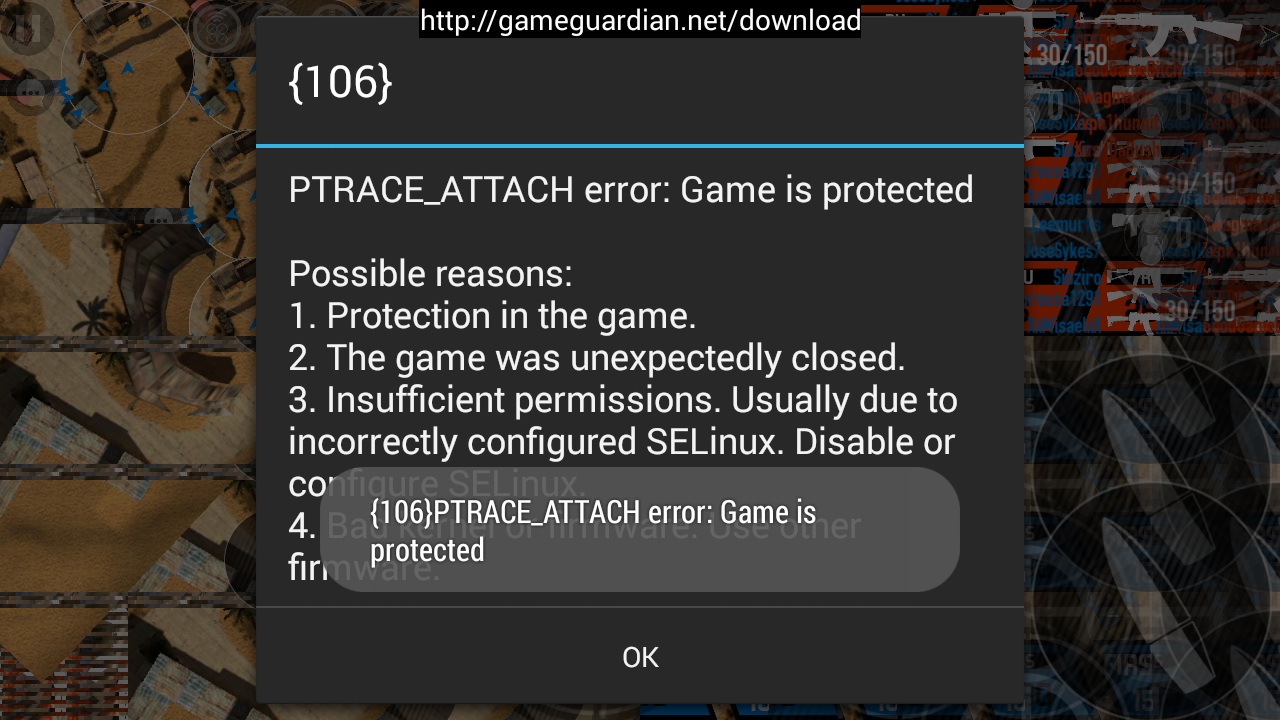Click the PTRACE_ATTACH error headline text

coord(631,189)
